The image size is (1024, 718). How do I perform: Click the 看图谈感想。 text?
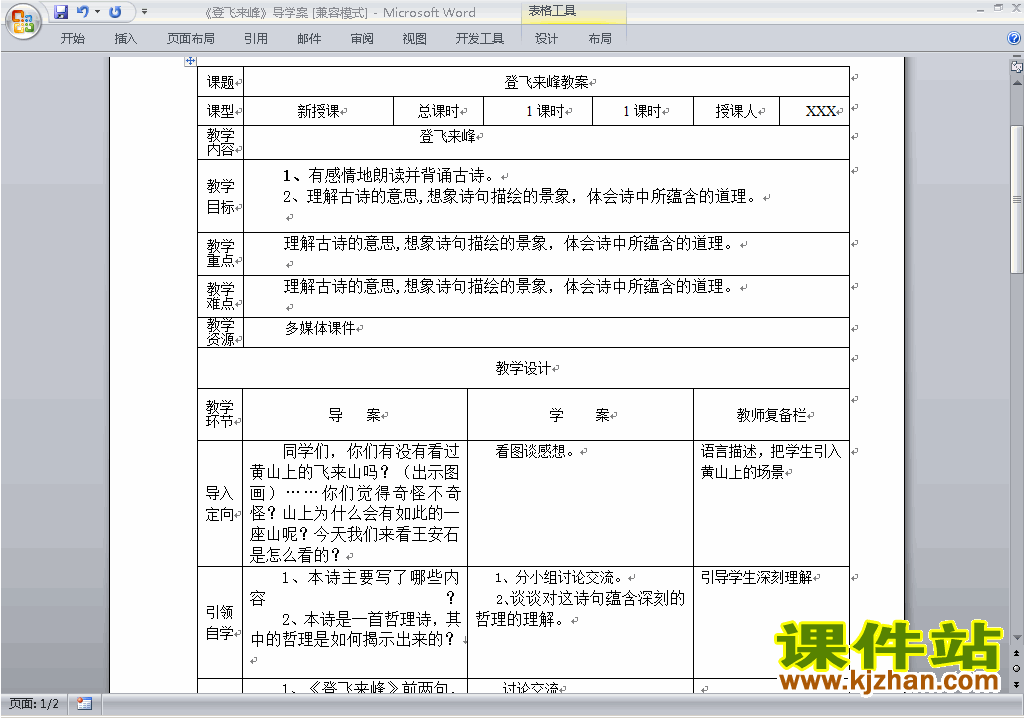535,451
